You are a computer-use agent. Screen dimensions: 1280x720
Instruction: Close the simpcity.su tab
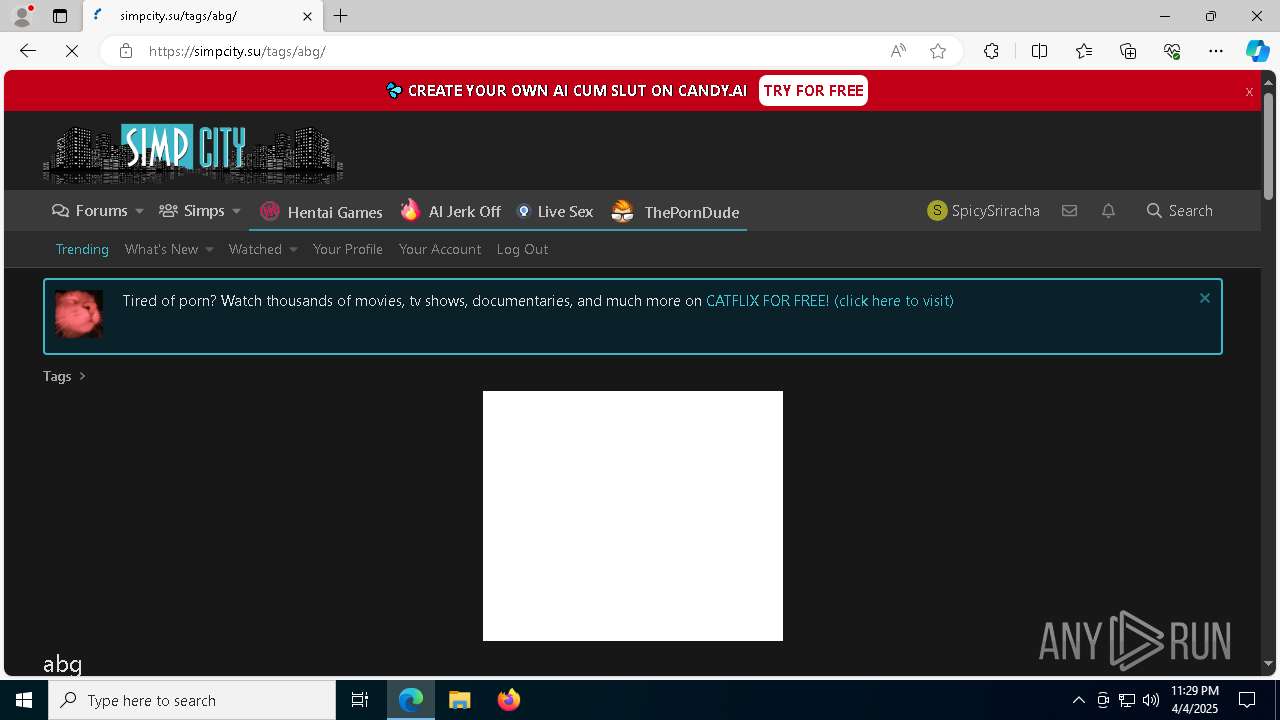tap(308, 16)
